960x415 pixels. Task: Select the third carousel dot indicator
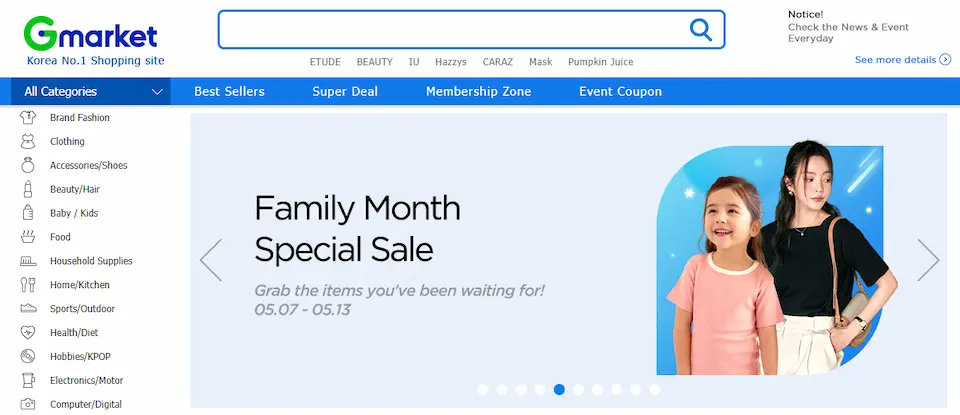coord(521,389)
